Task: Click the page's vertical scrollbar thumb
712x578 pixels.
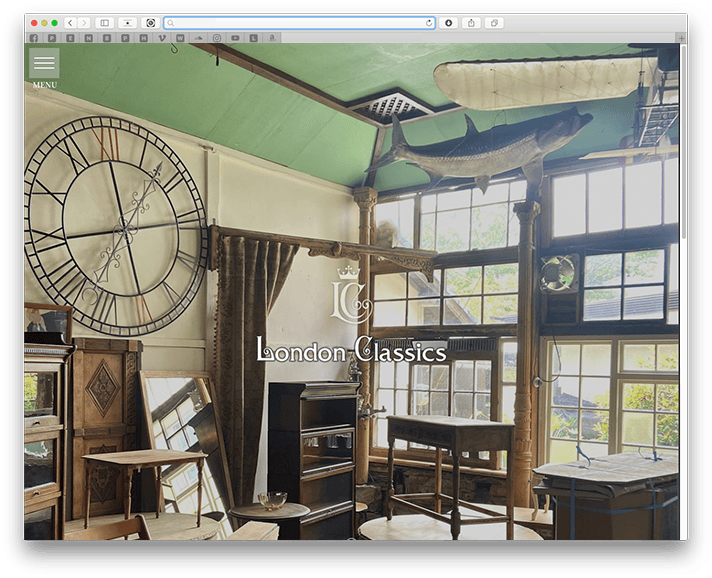Action: tap(683, 142)
